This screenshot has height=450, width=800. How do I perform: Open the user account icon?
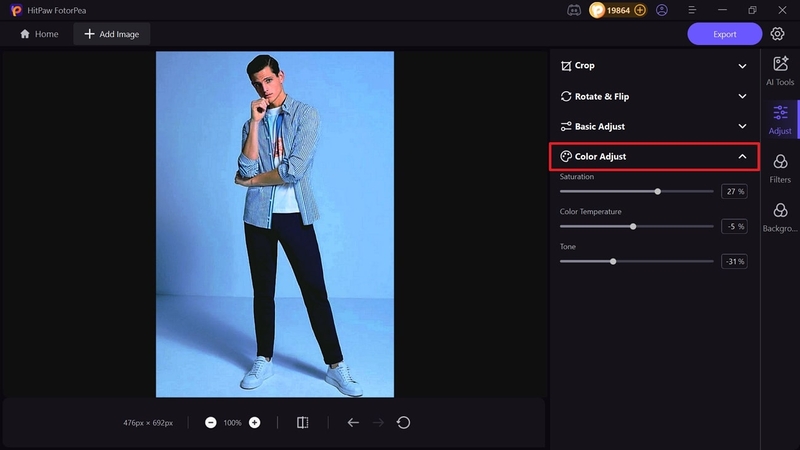[x=662, y=10]
